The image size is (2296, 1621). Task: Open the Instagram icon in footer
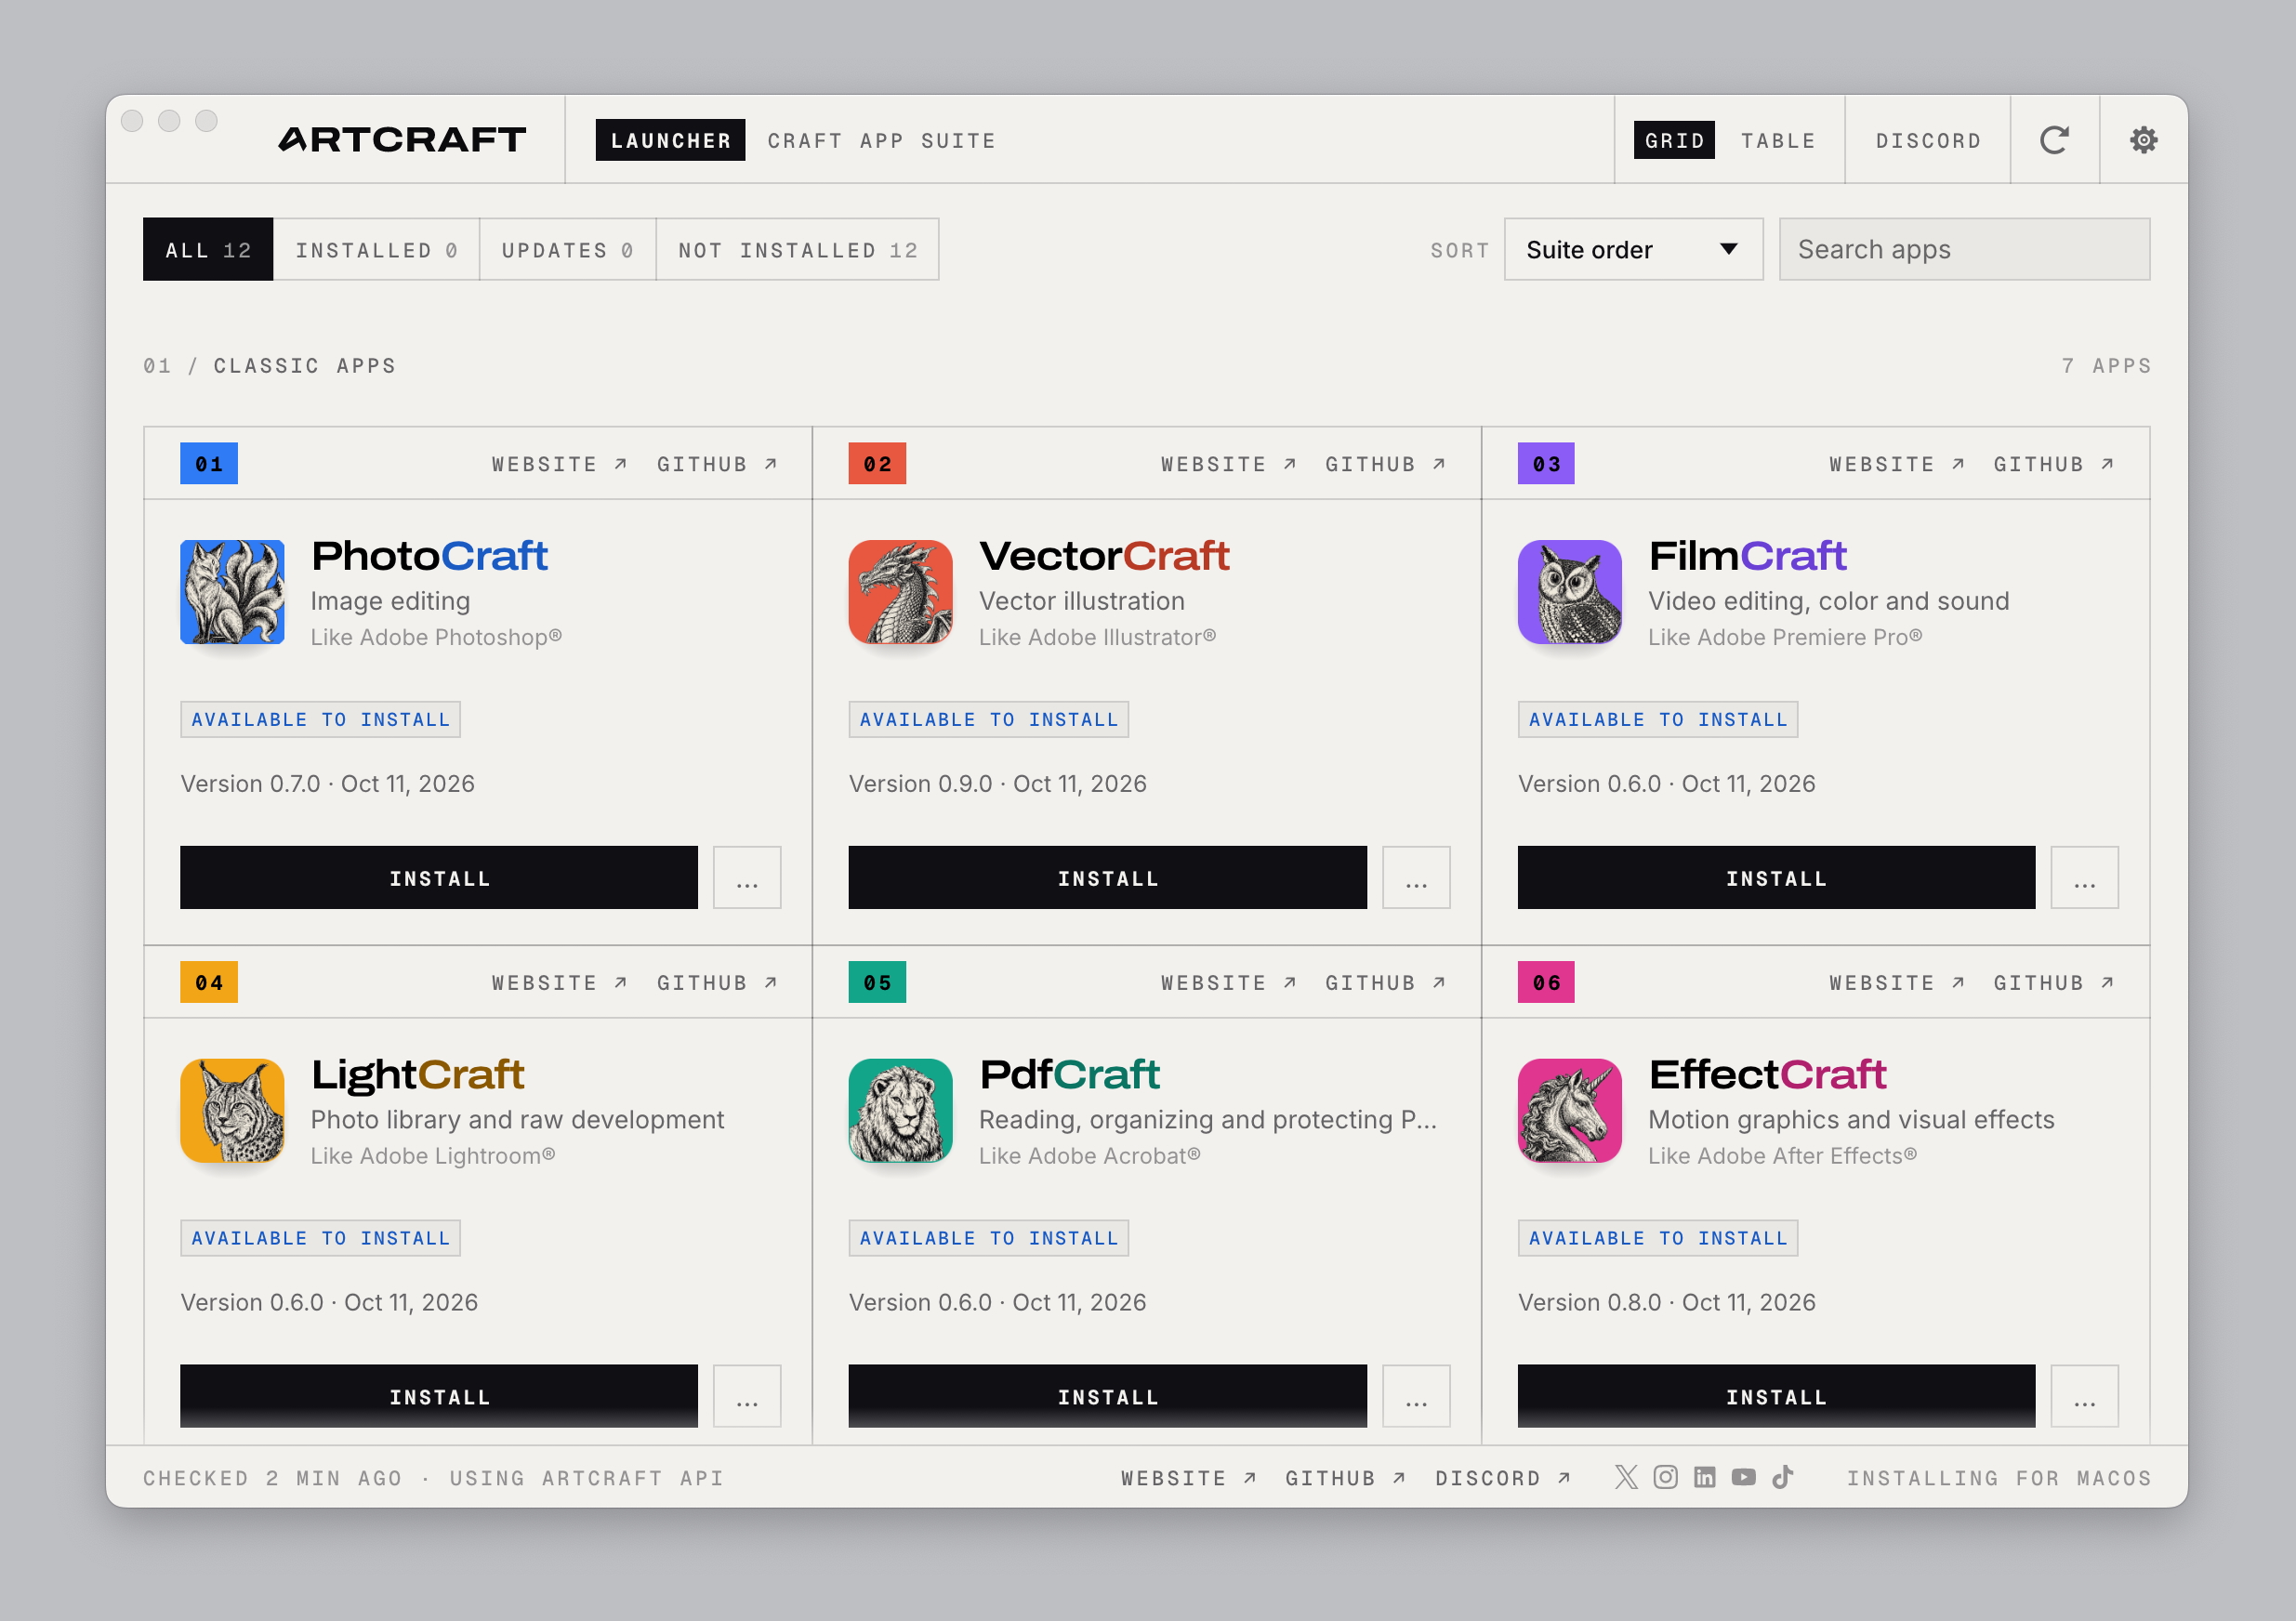pos(1665,1477)
